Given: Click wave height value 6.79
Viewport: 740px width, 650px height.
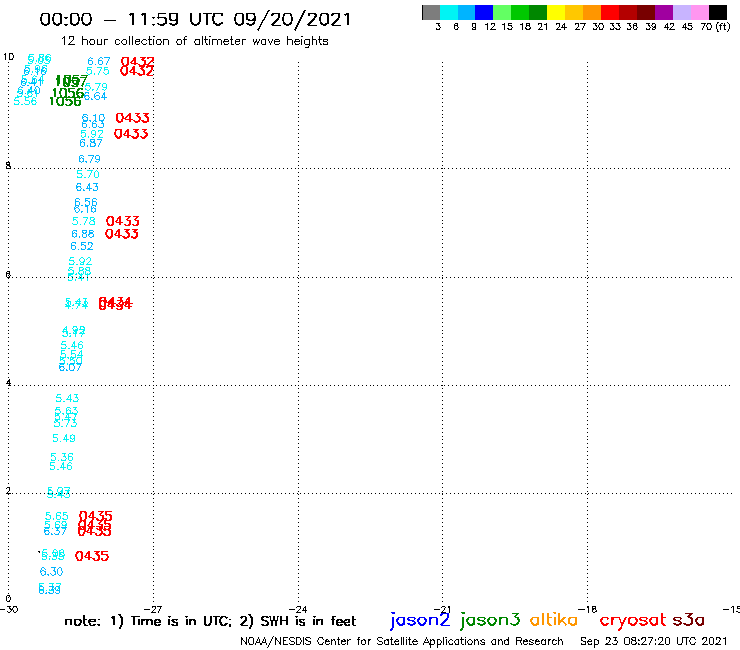Looking at the screenshot, I should point(89,159).
